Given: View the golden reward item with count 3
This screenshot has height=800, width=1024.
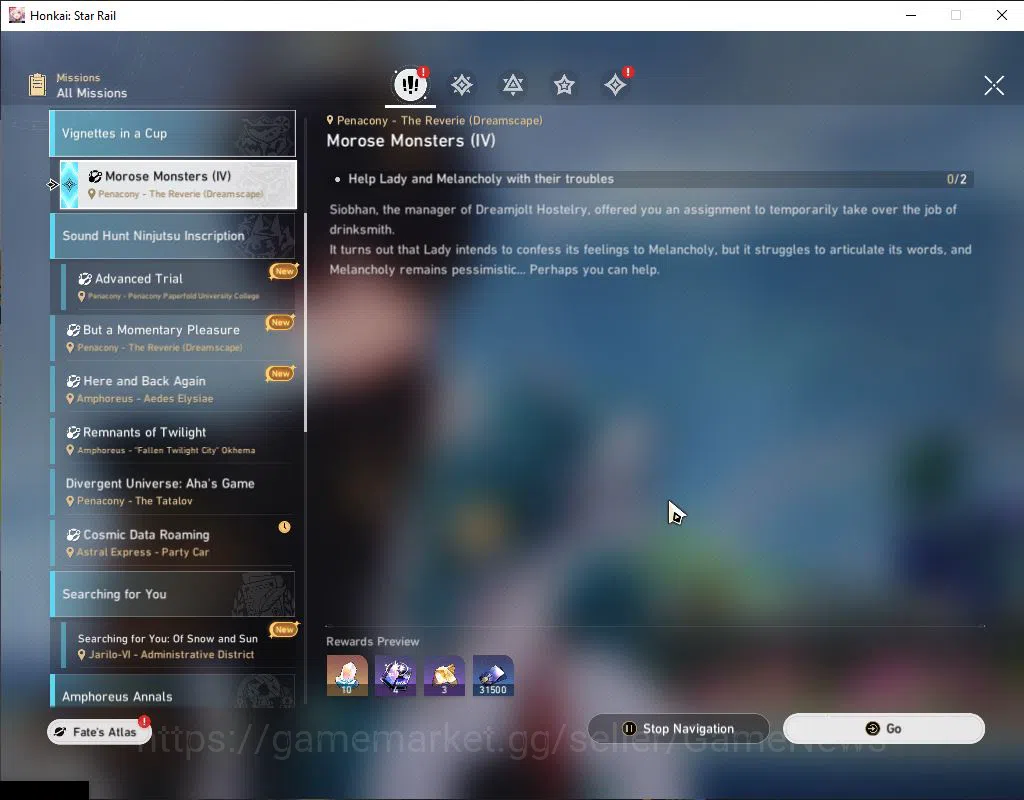Looking at the screenshot, I should 444,676.
